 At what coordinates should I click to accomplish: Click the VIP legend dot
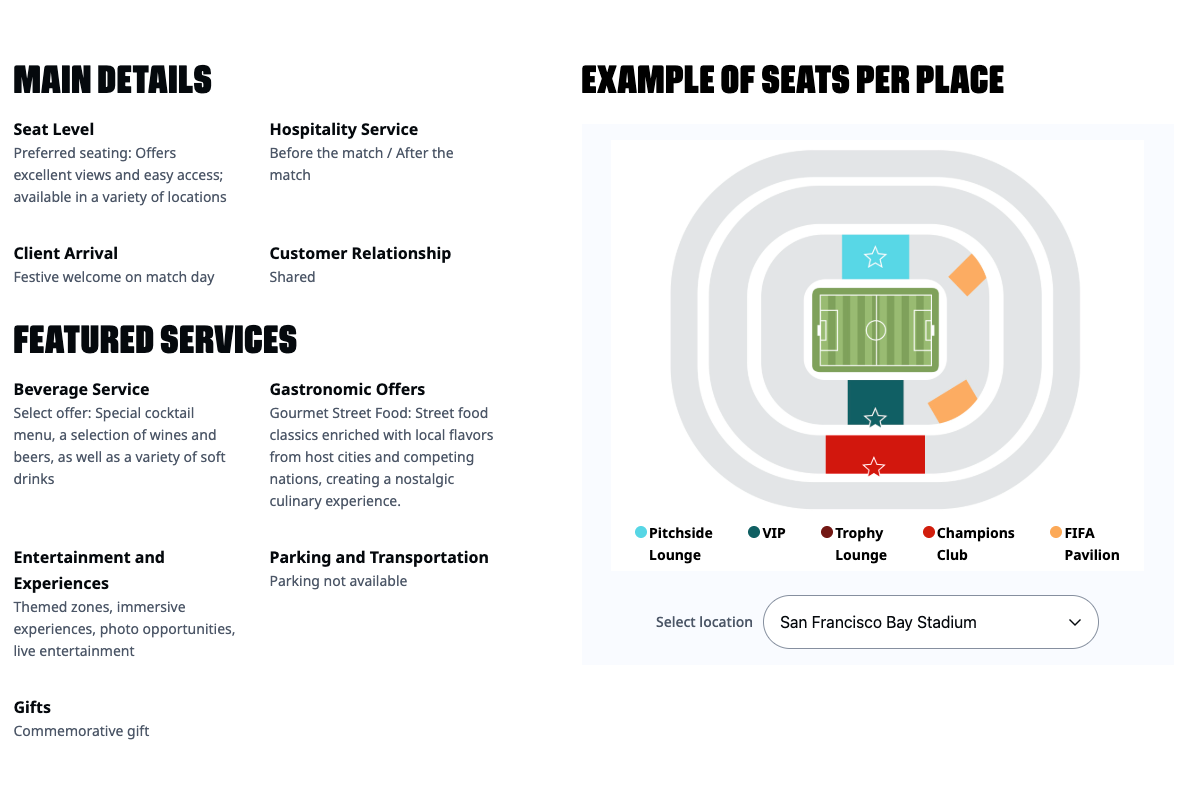pyautogui.click(x=754, y=532)
